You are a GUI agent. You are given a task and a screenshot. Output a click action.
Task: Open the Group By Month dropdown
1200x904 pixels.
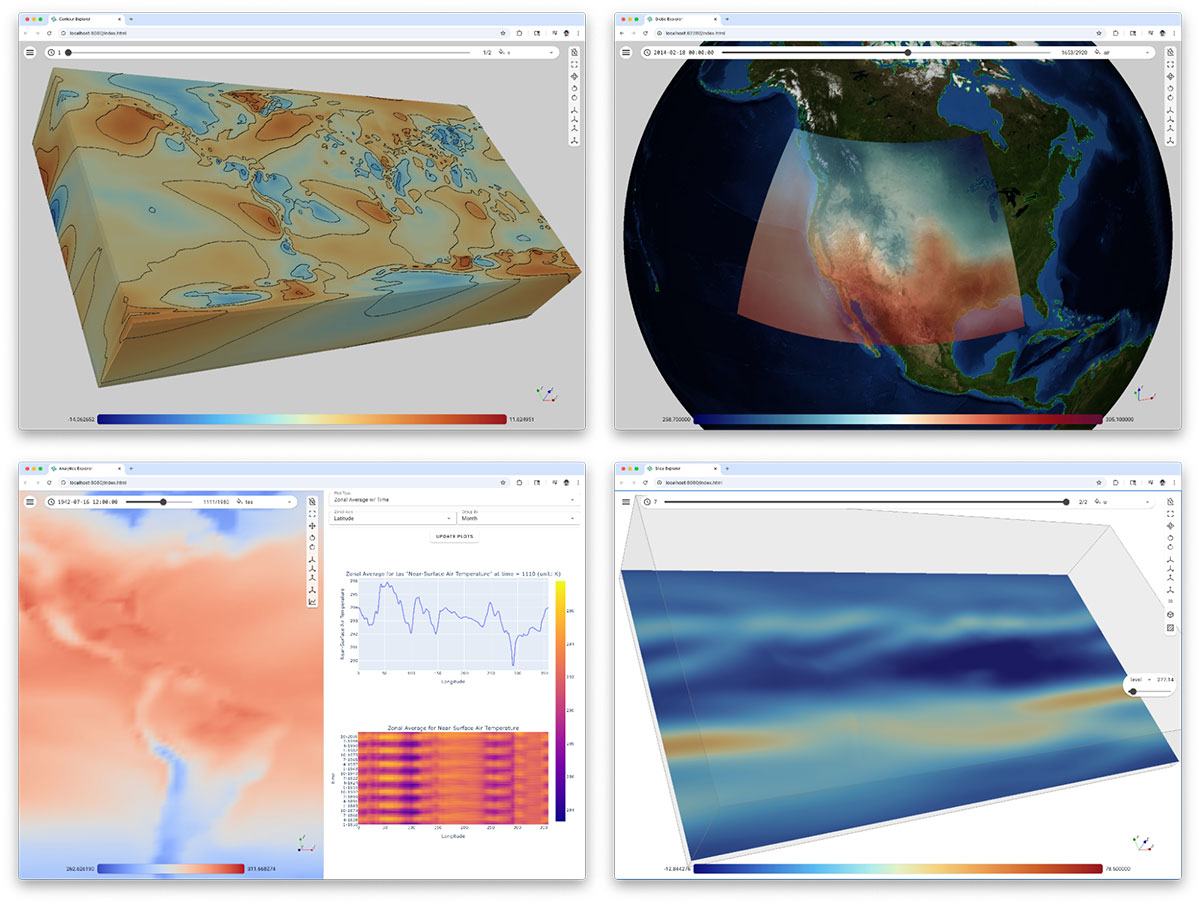(x=518, y=518)
